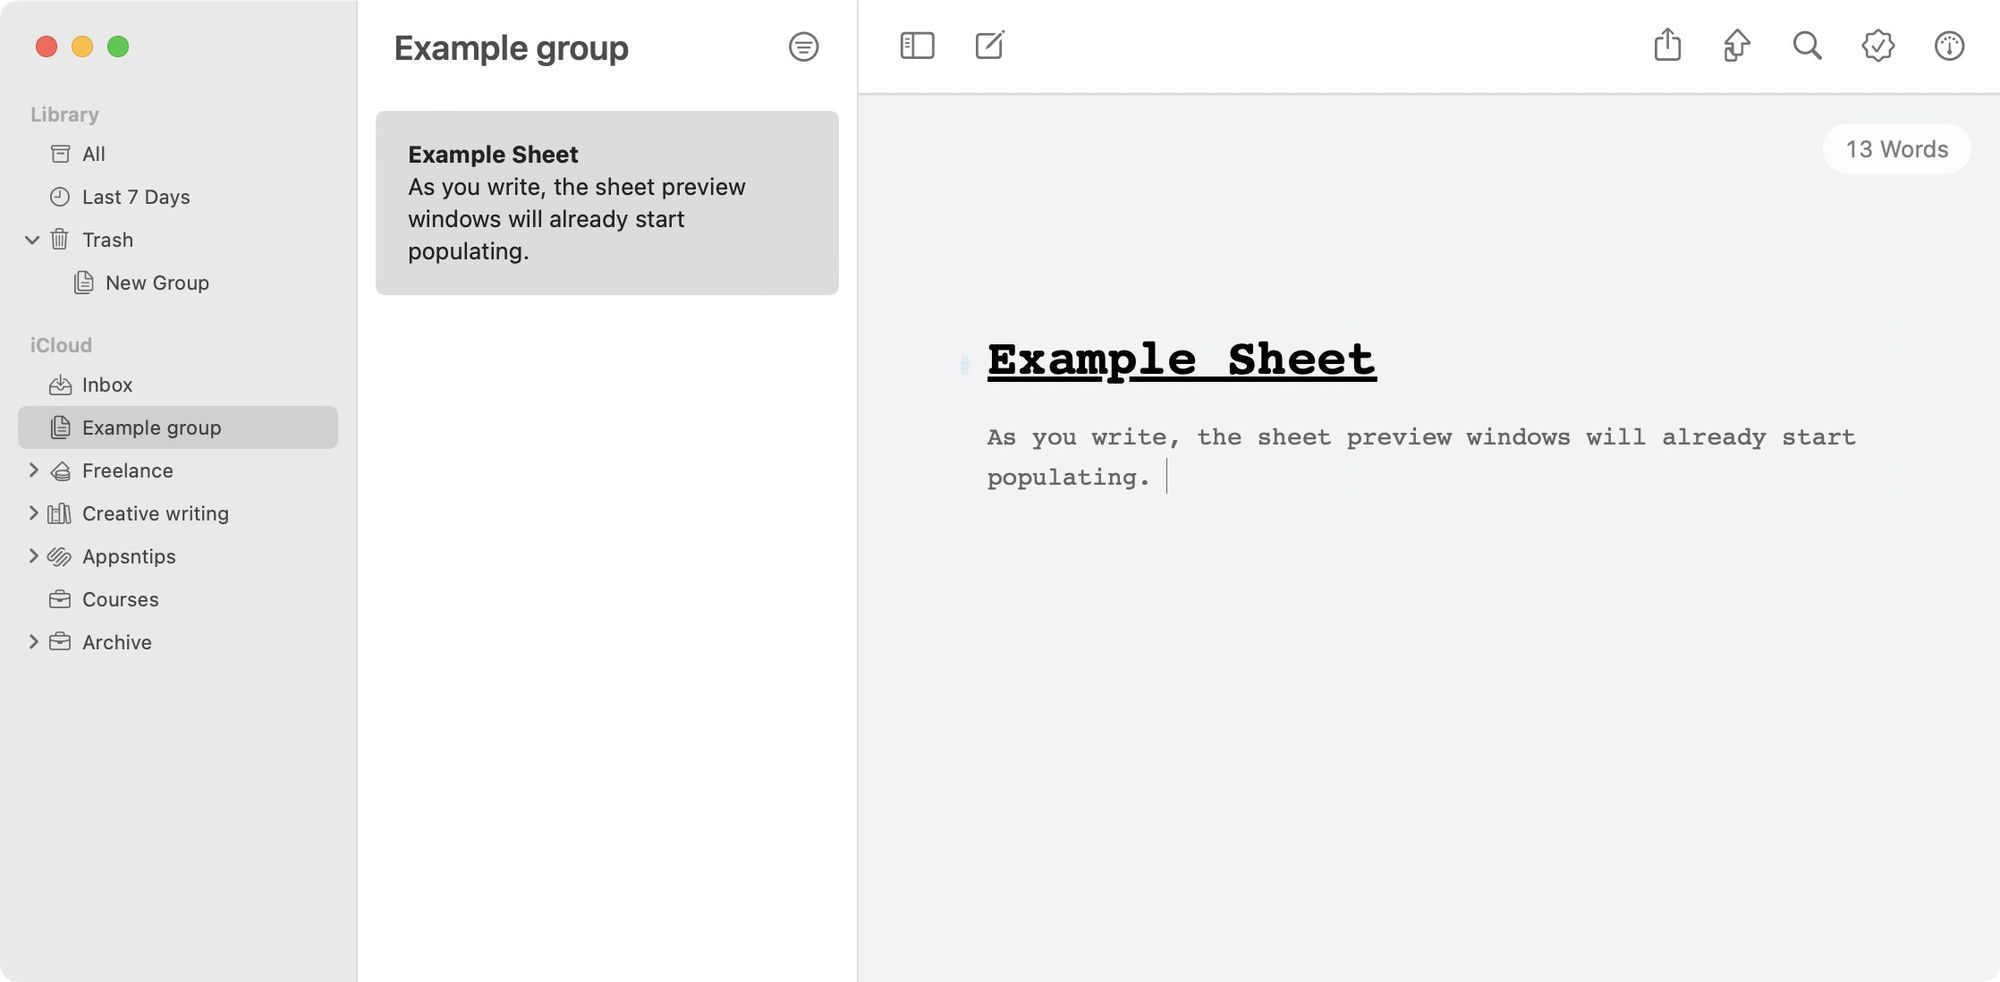Open the dashboard statistics gauge icon
This screenshot has height=982, width=2000.
click(x=1949, y=46)
